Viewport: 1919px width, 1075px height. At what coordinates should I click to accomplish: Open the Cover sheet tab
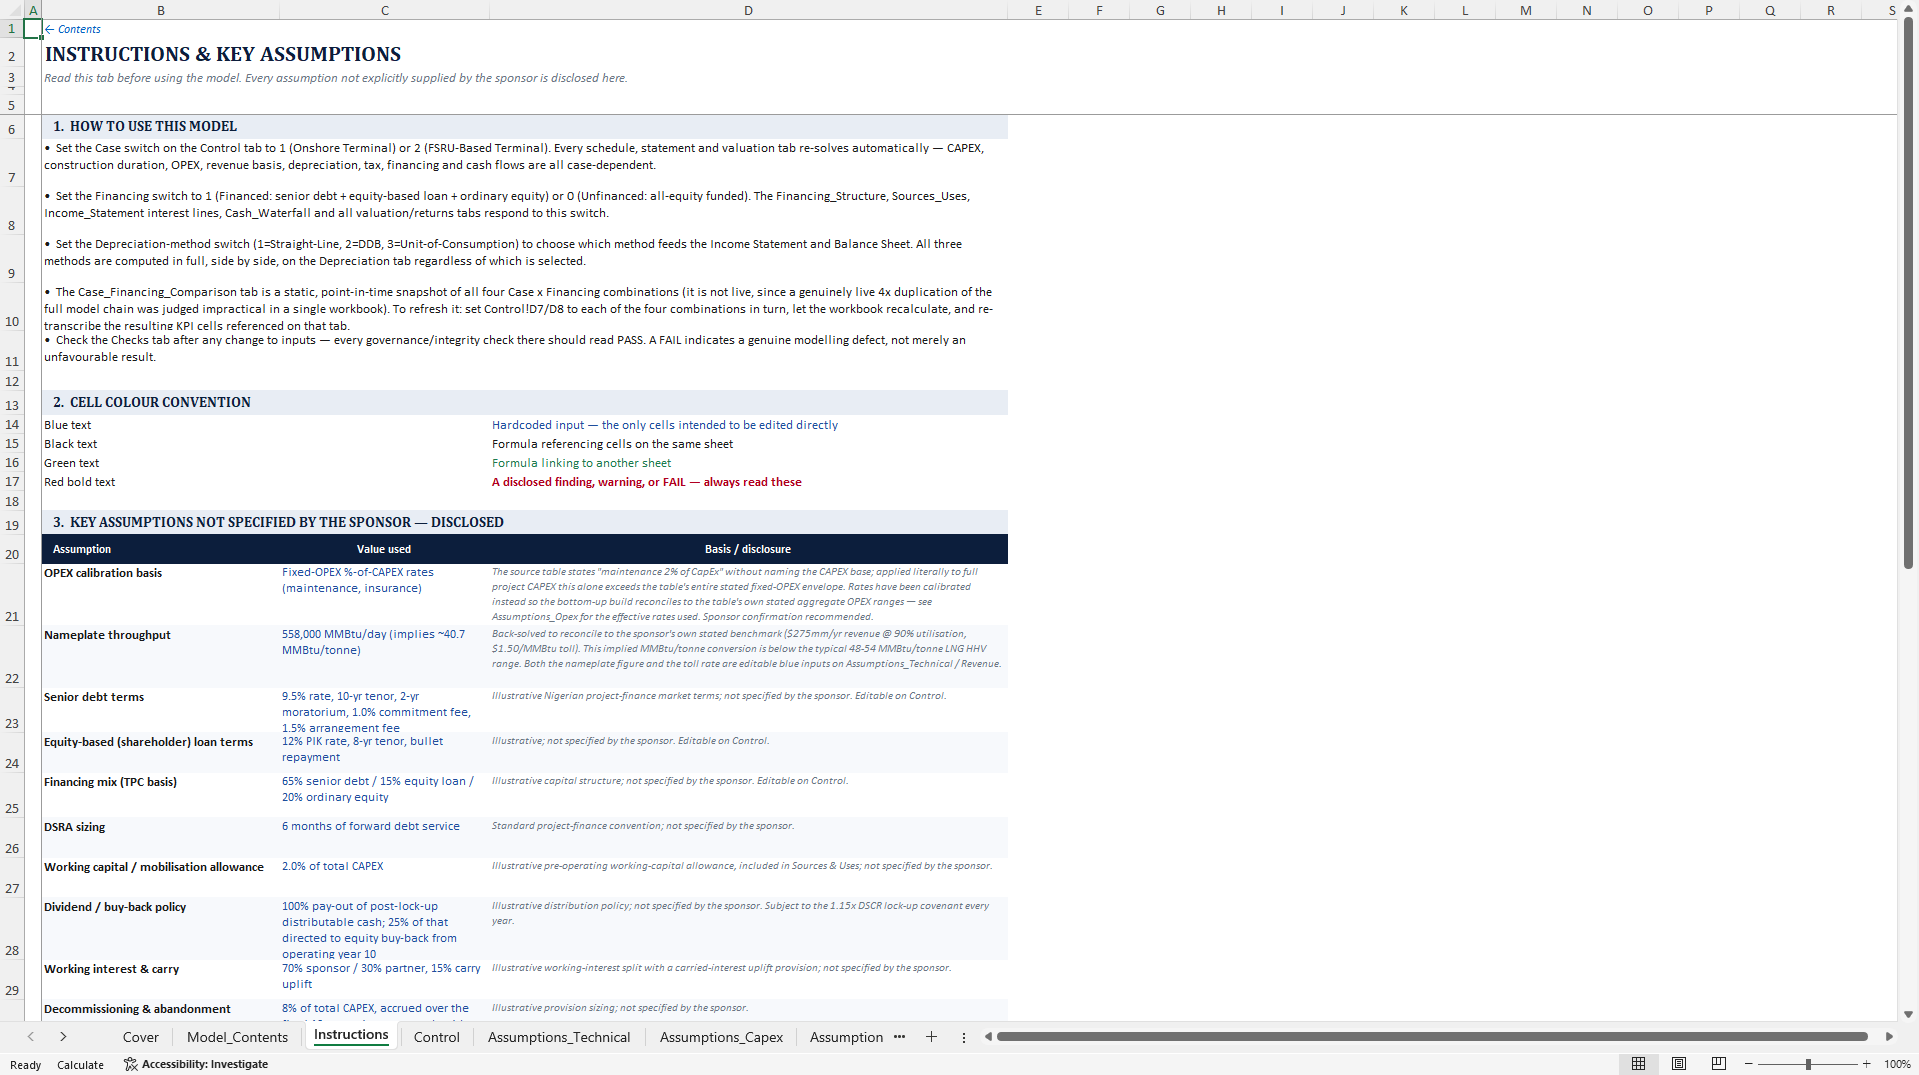[x=141, y=1037]
